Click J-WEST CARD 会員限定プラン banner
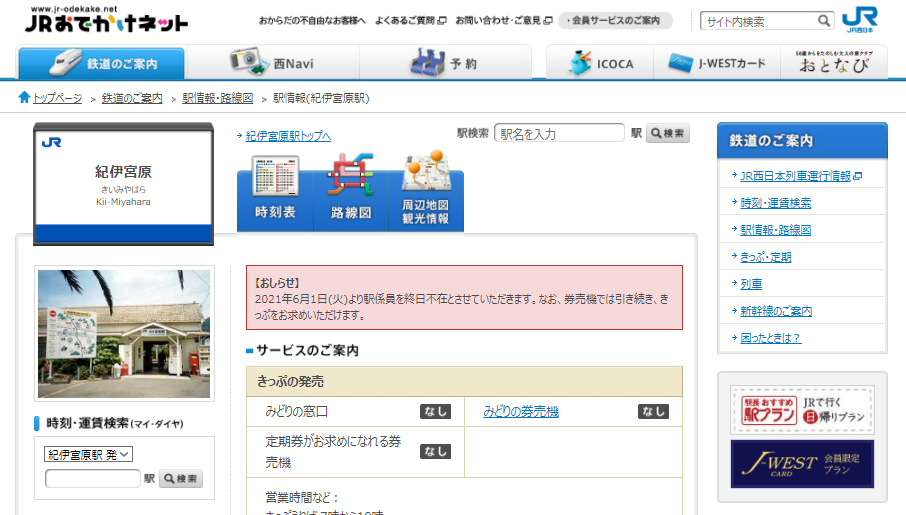Image resolution: width=906 pixels, height=515 pixels. (x=802, y=464)
